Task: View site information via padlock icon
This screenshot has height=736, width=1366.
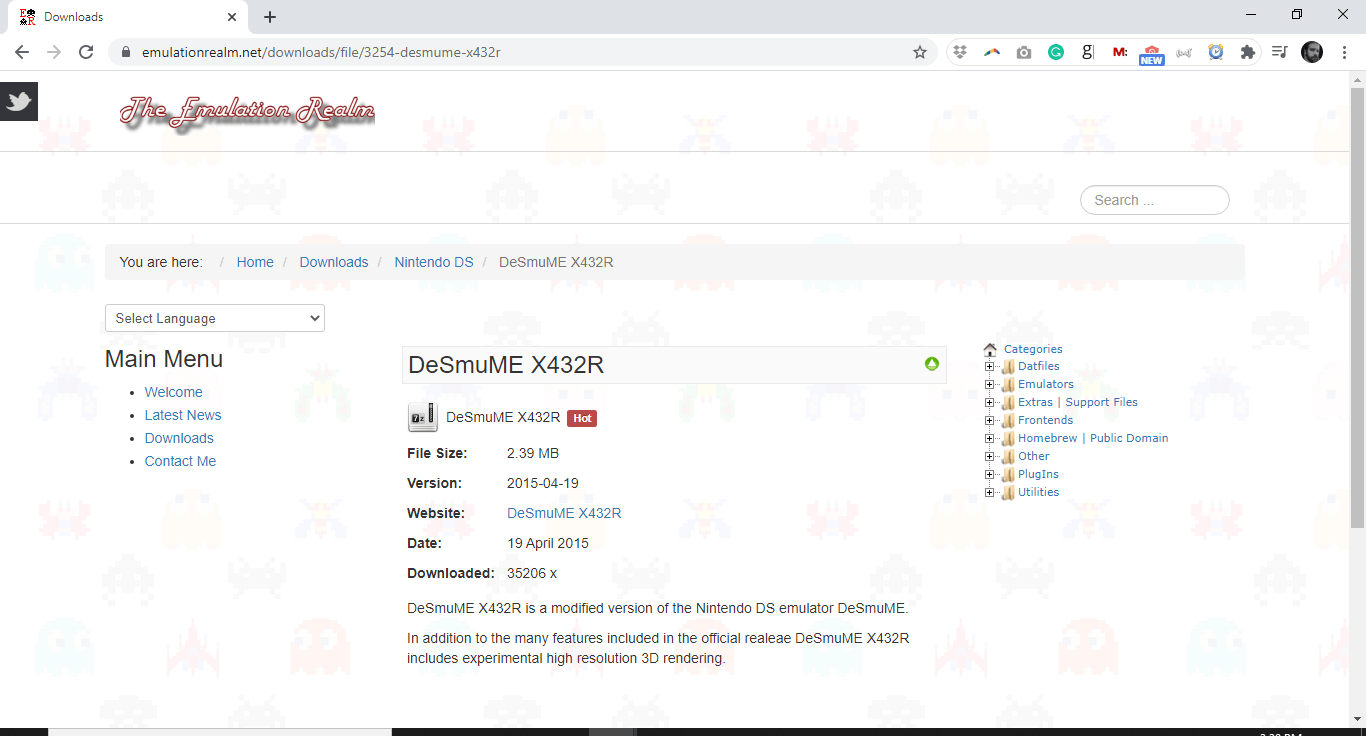Action: (125, 52)
